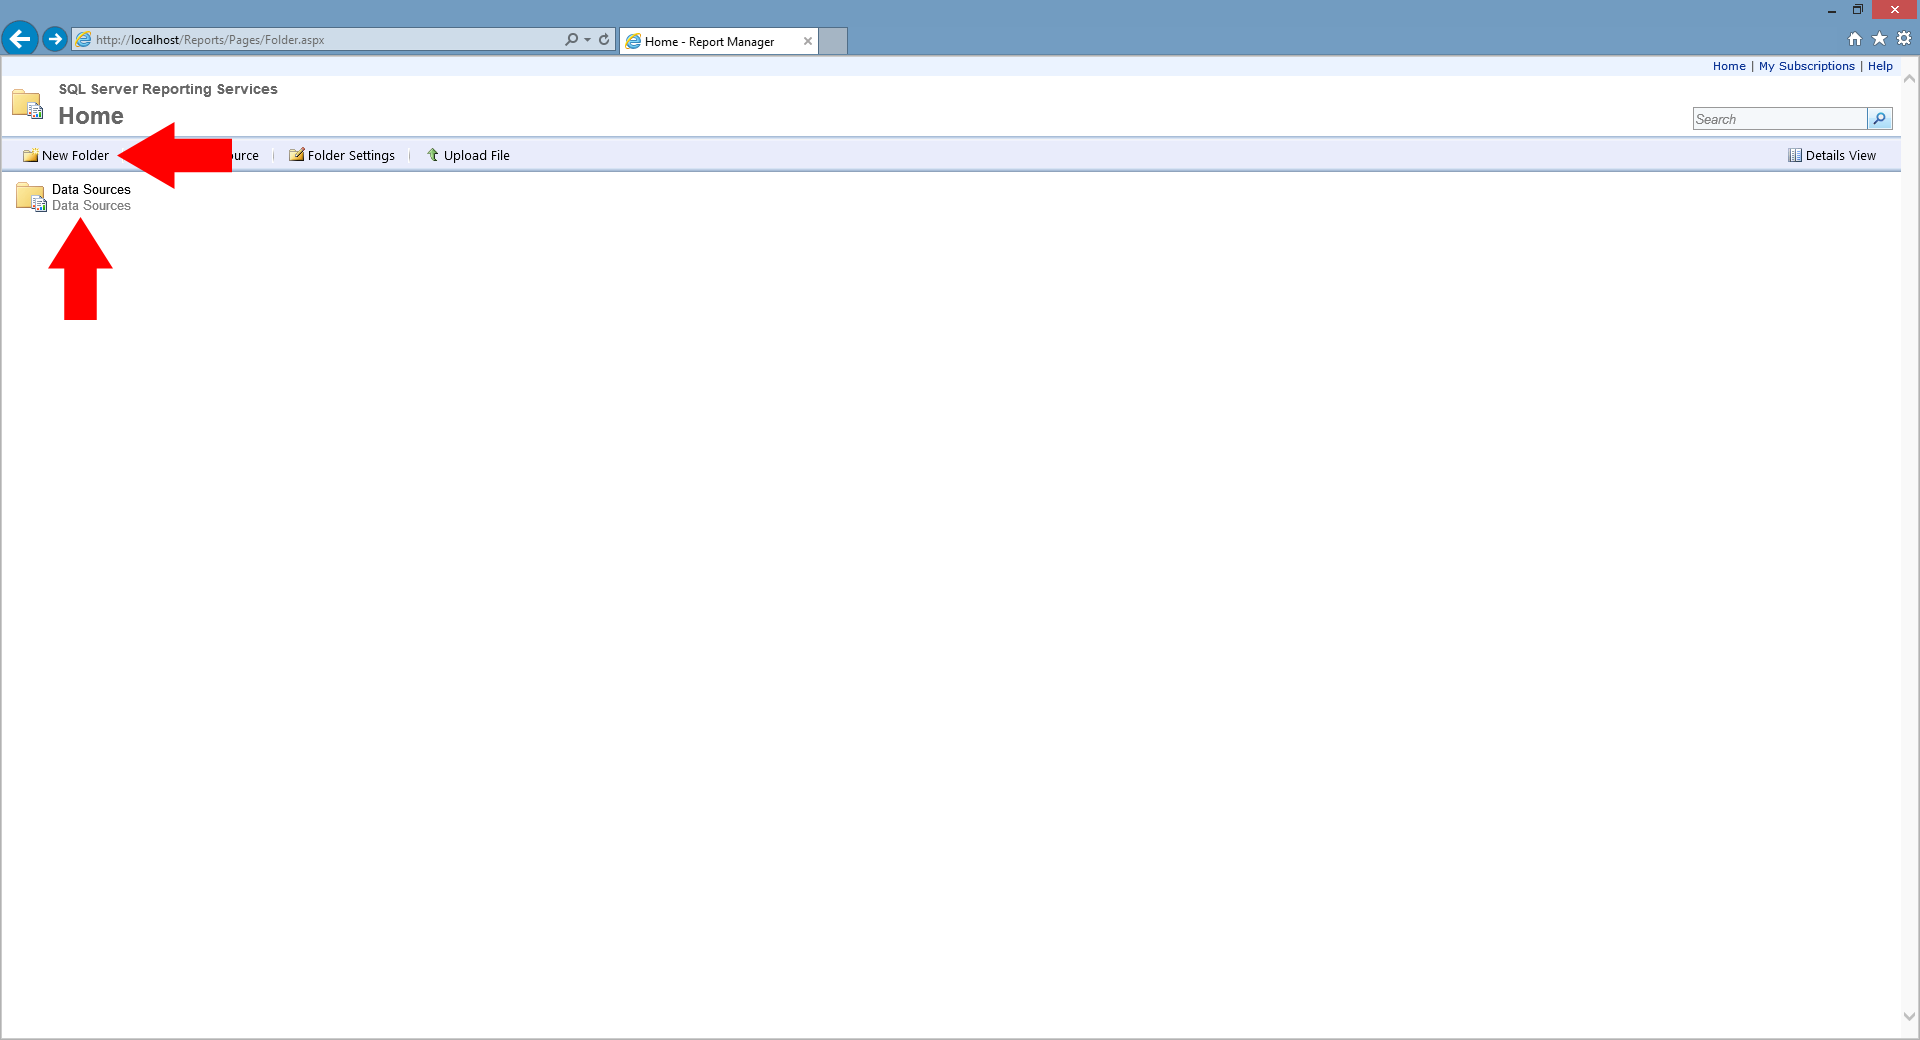Open a new tab with the blank tab button

(833, 41)
